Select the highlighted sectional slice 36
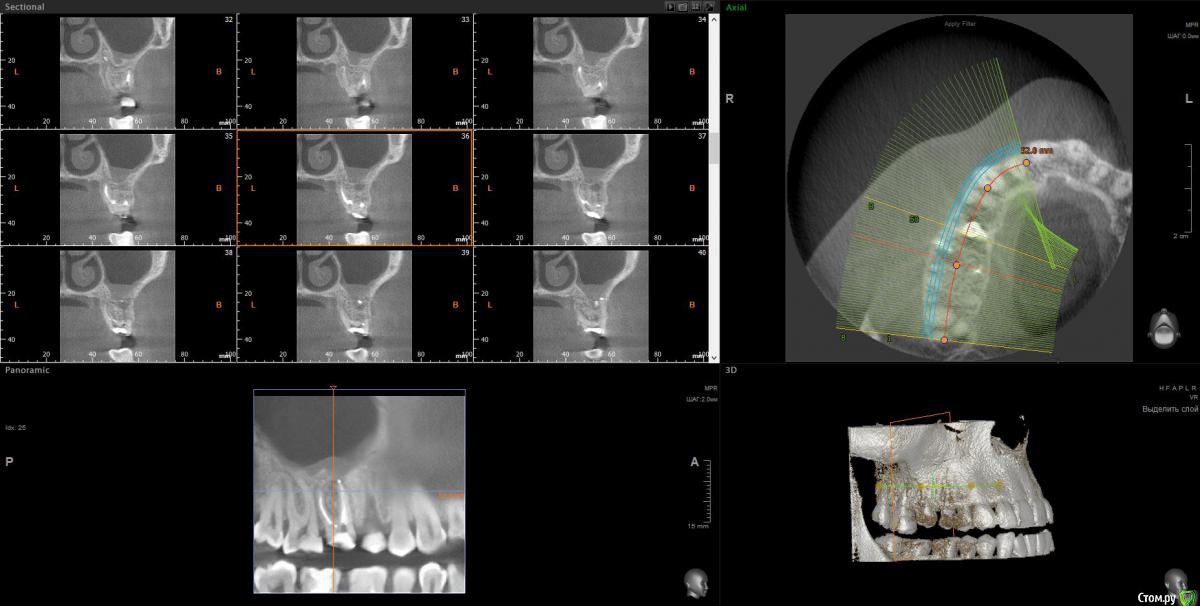Viewport: 1200px width, 606px height. [x=354, y=188]
